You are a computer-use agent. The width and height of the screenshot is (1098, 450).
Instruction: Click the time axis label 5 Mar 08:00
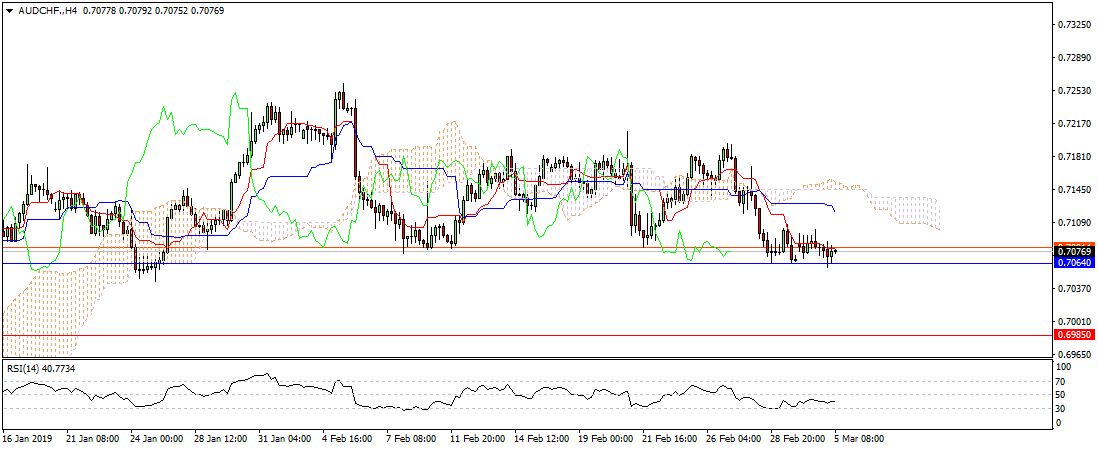click(859, 439)
